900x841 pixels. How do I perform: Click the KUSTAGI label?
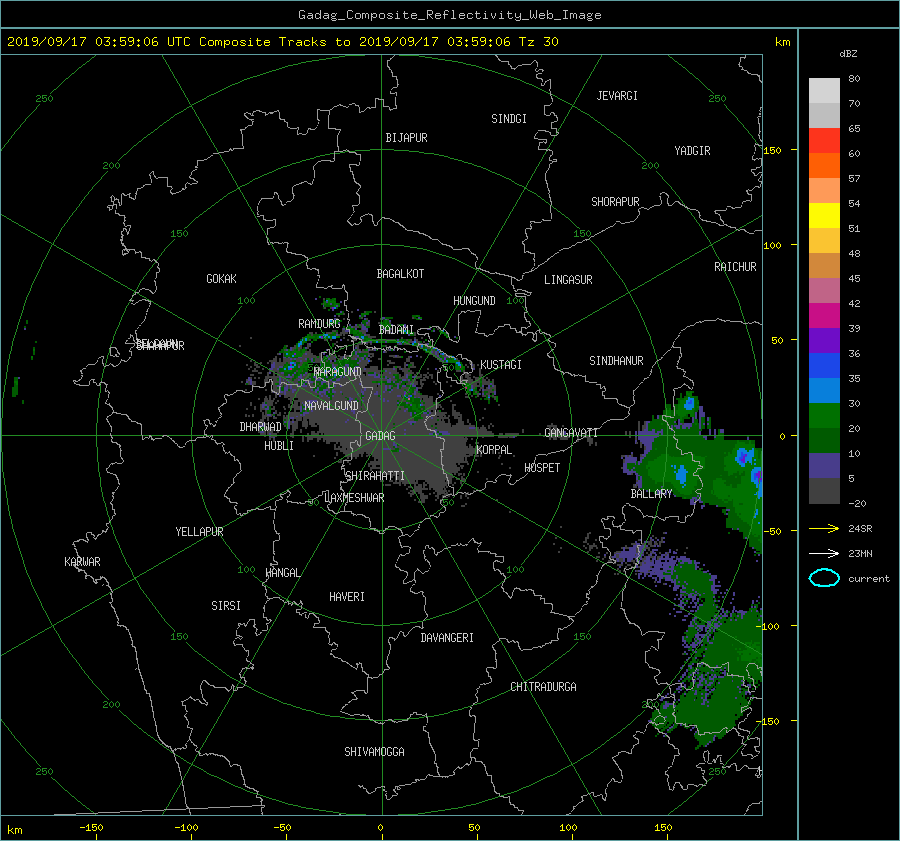[501, 365]
